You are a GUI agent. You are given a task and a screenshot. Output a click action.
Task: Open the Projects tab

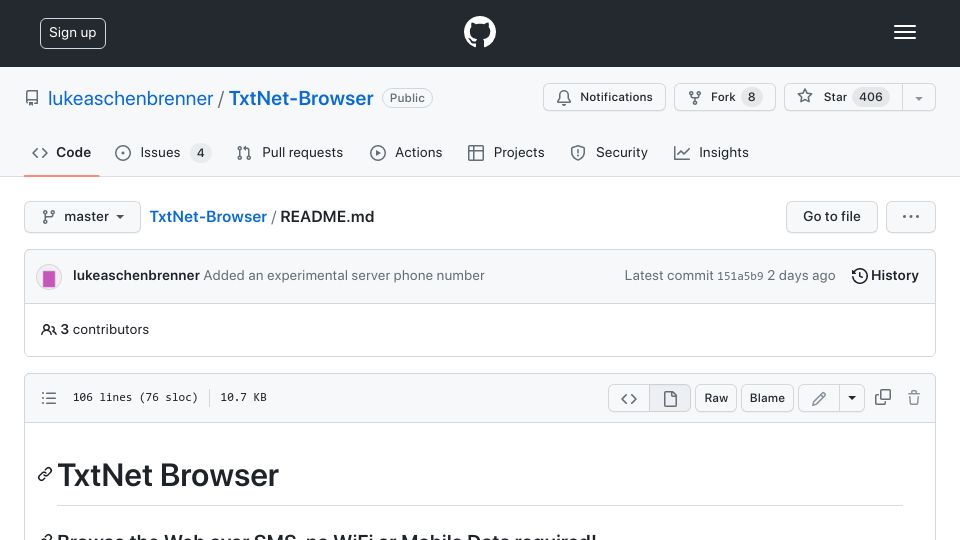[506, 152]
